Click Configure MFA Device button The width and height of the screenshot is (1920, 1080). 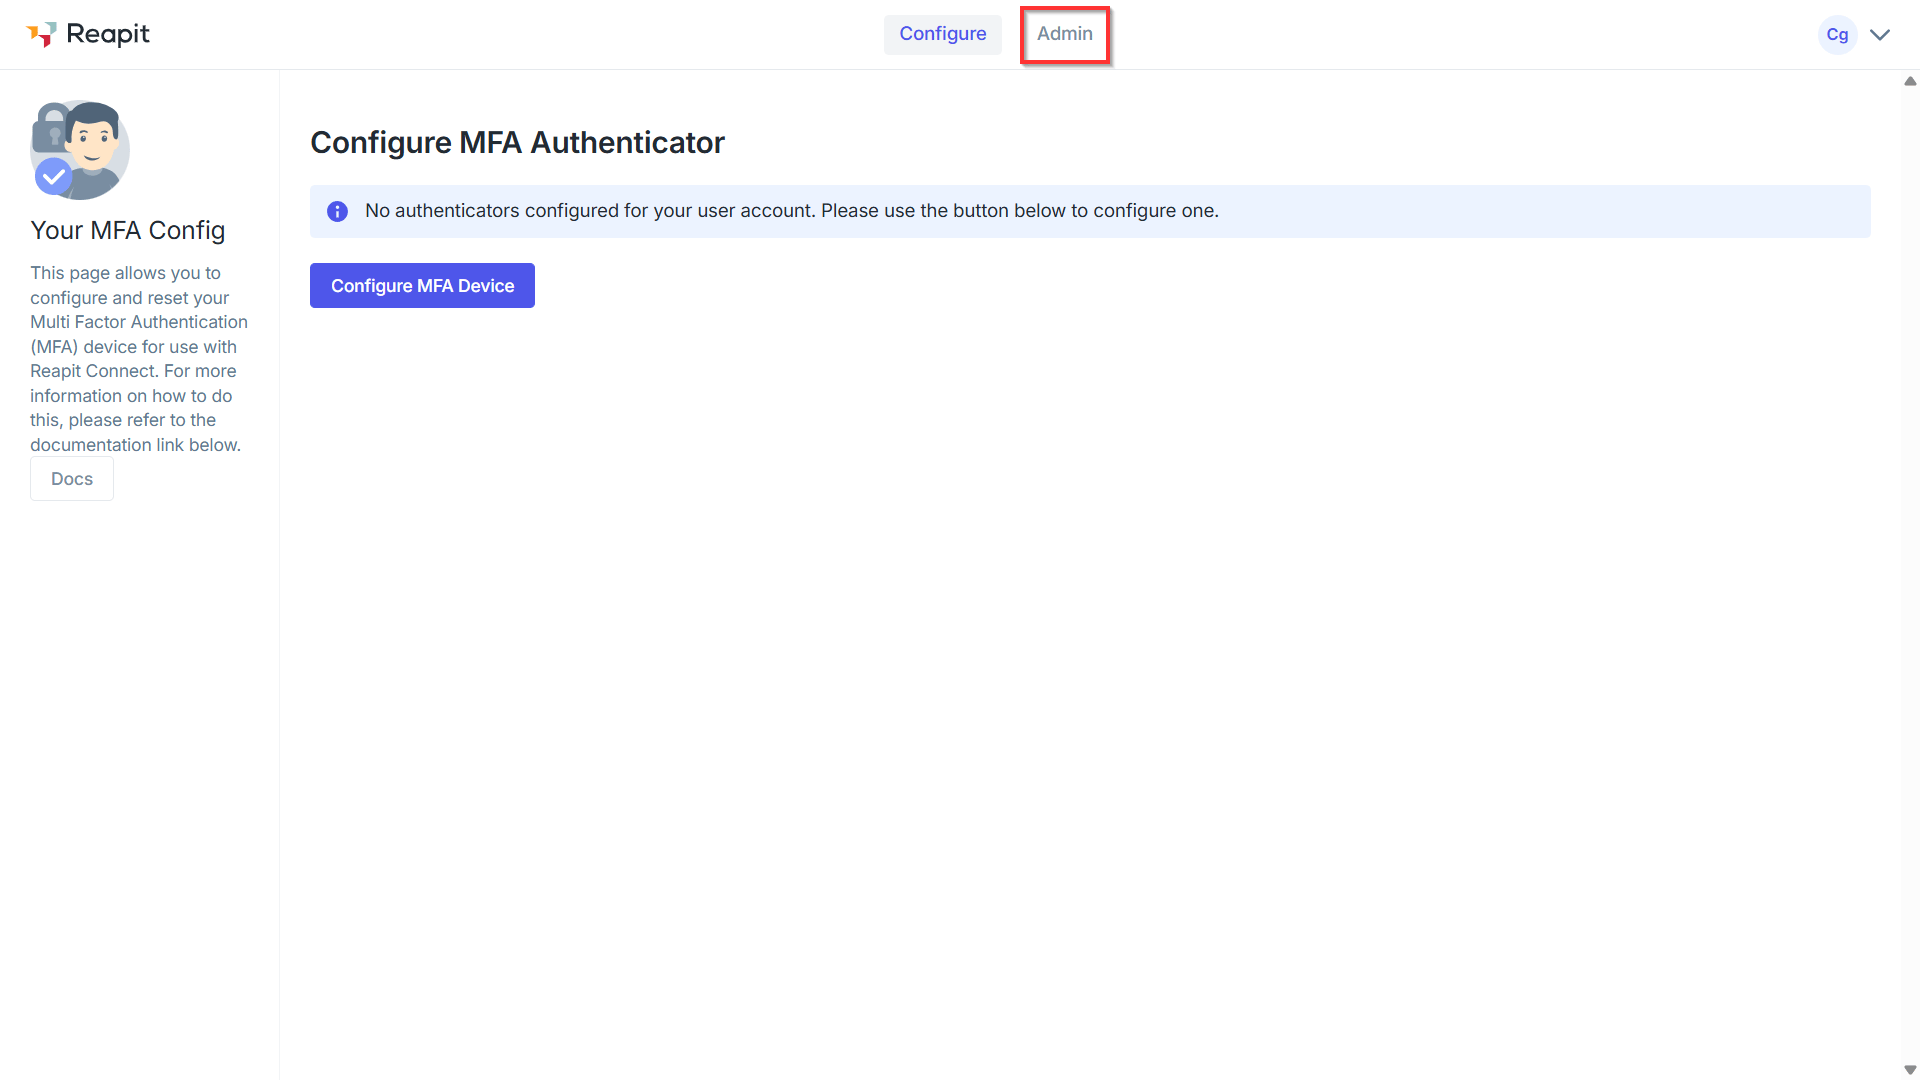422,286
